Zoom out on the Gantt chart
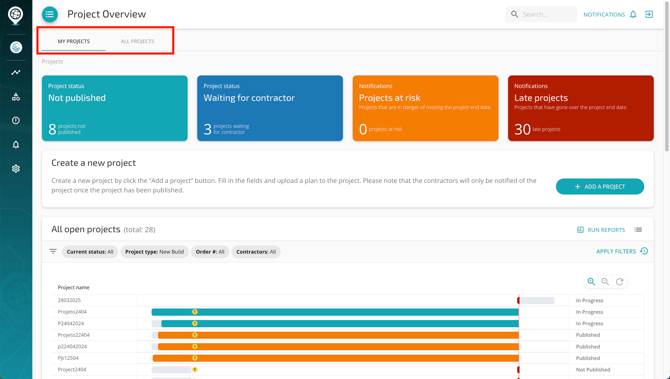This screenshot has height=379, width=670. pyautogui.click(x=605, y=282)
